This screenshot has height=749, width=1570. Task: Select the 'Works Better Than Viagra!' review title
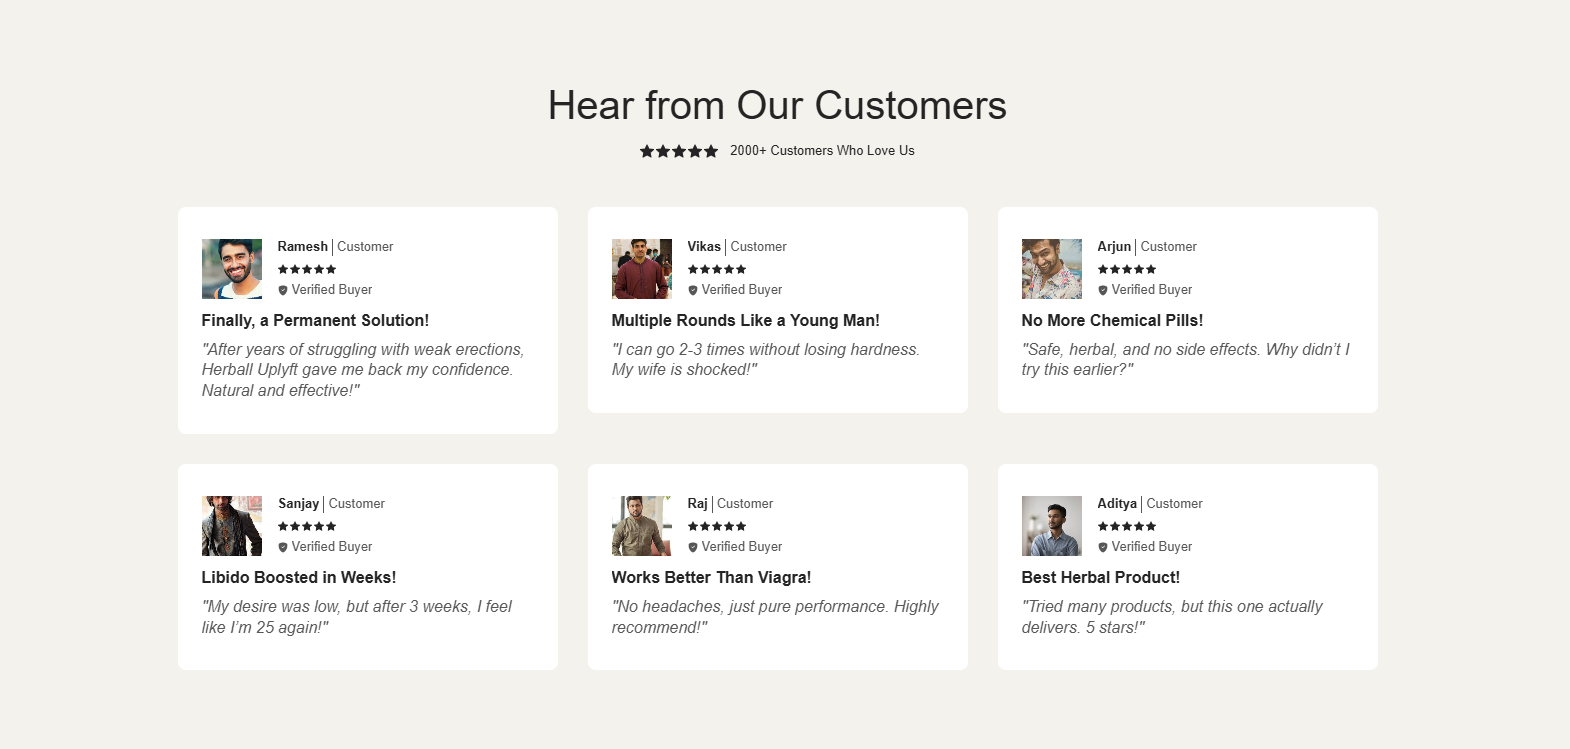tap(711, 577)
